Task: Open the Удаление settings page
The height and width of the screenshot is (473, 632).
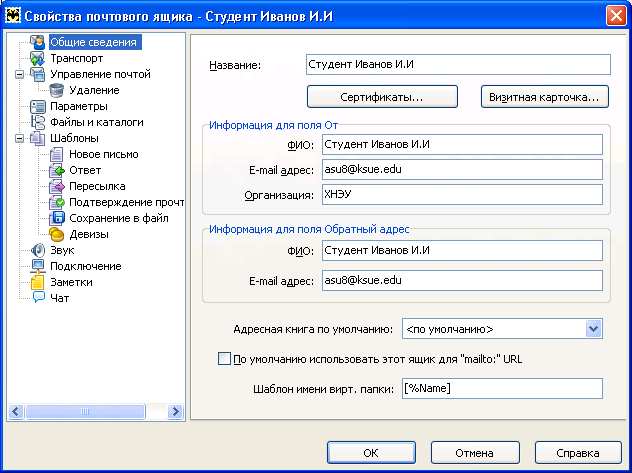Action: [x=94, y=90]
